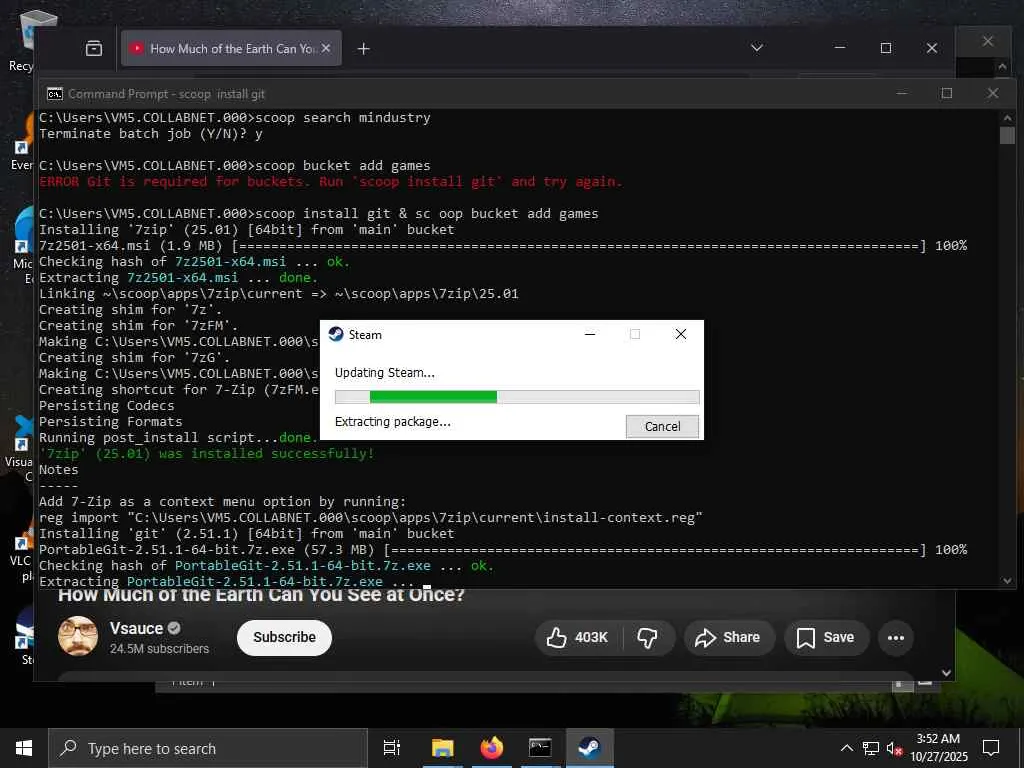Click the browser page scroll-down arrow

[x=946, y=673]
